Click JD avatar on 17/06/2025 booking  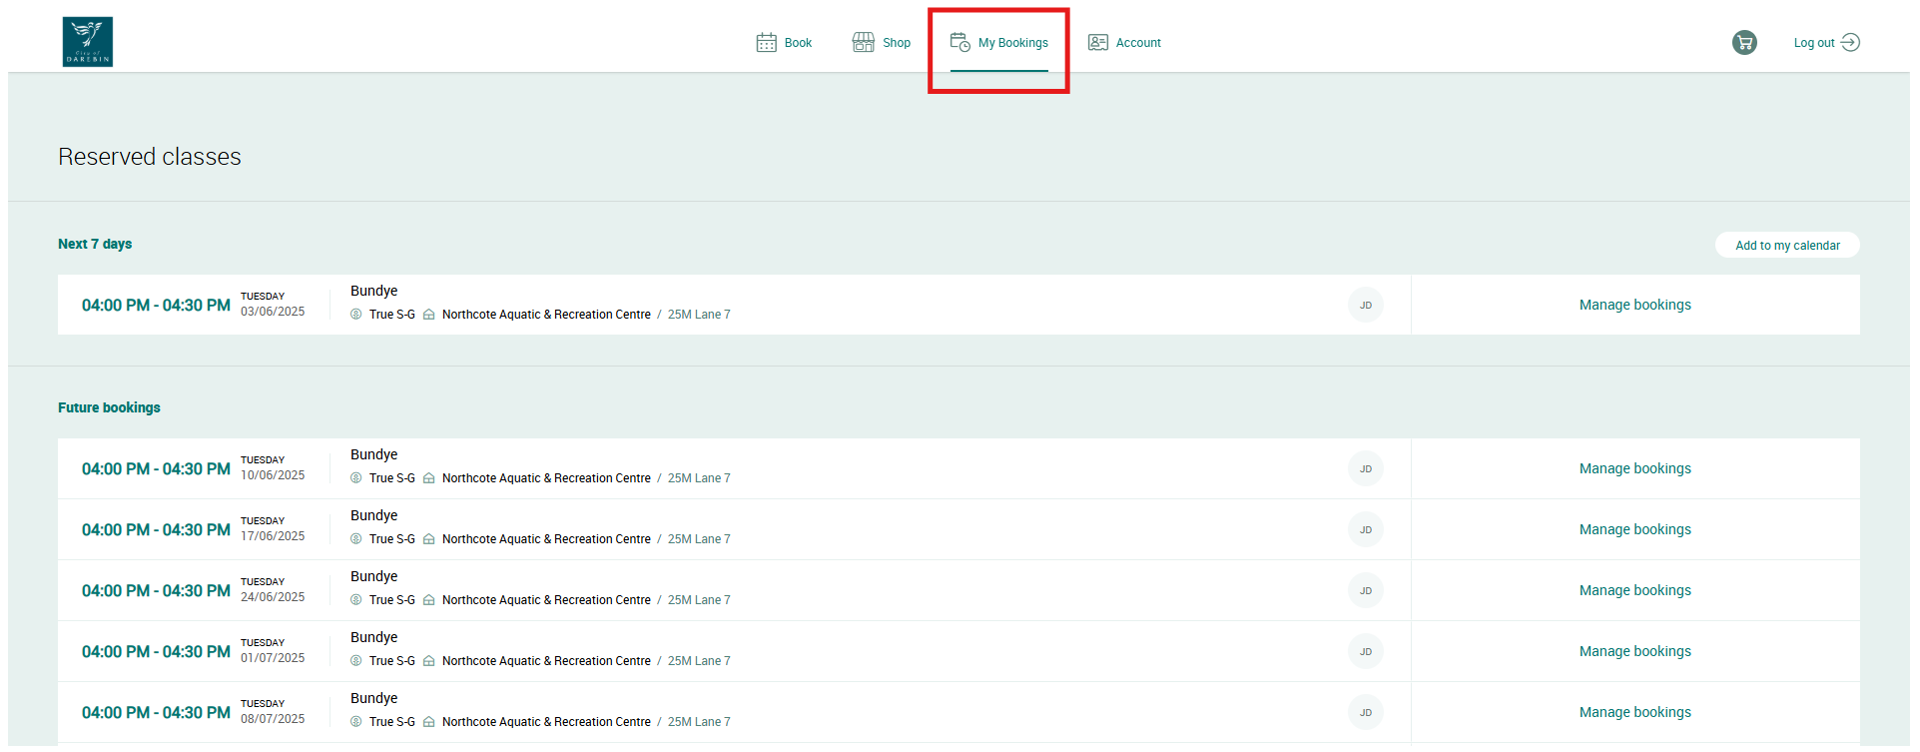(1365, 530)
